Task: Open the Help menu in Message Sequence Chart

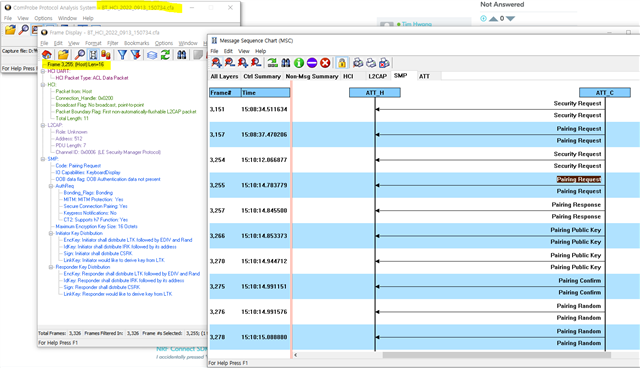Action: click(260, 51)
